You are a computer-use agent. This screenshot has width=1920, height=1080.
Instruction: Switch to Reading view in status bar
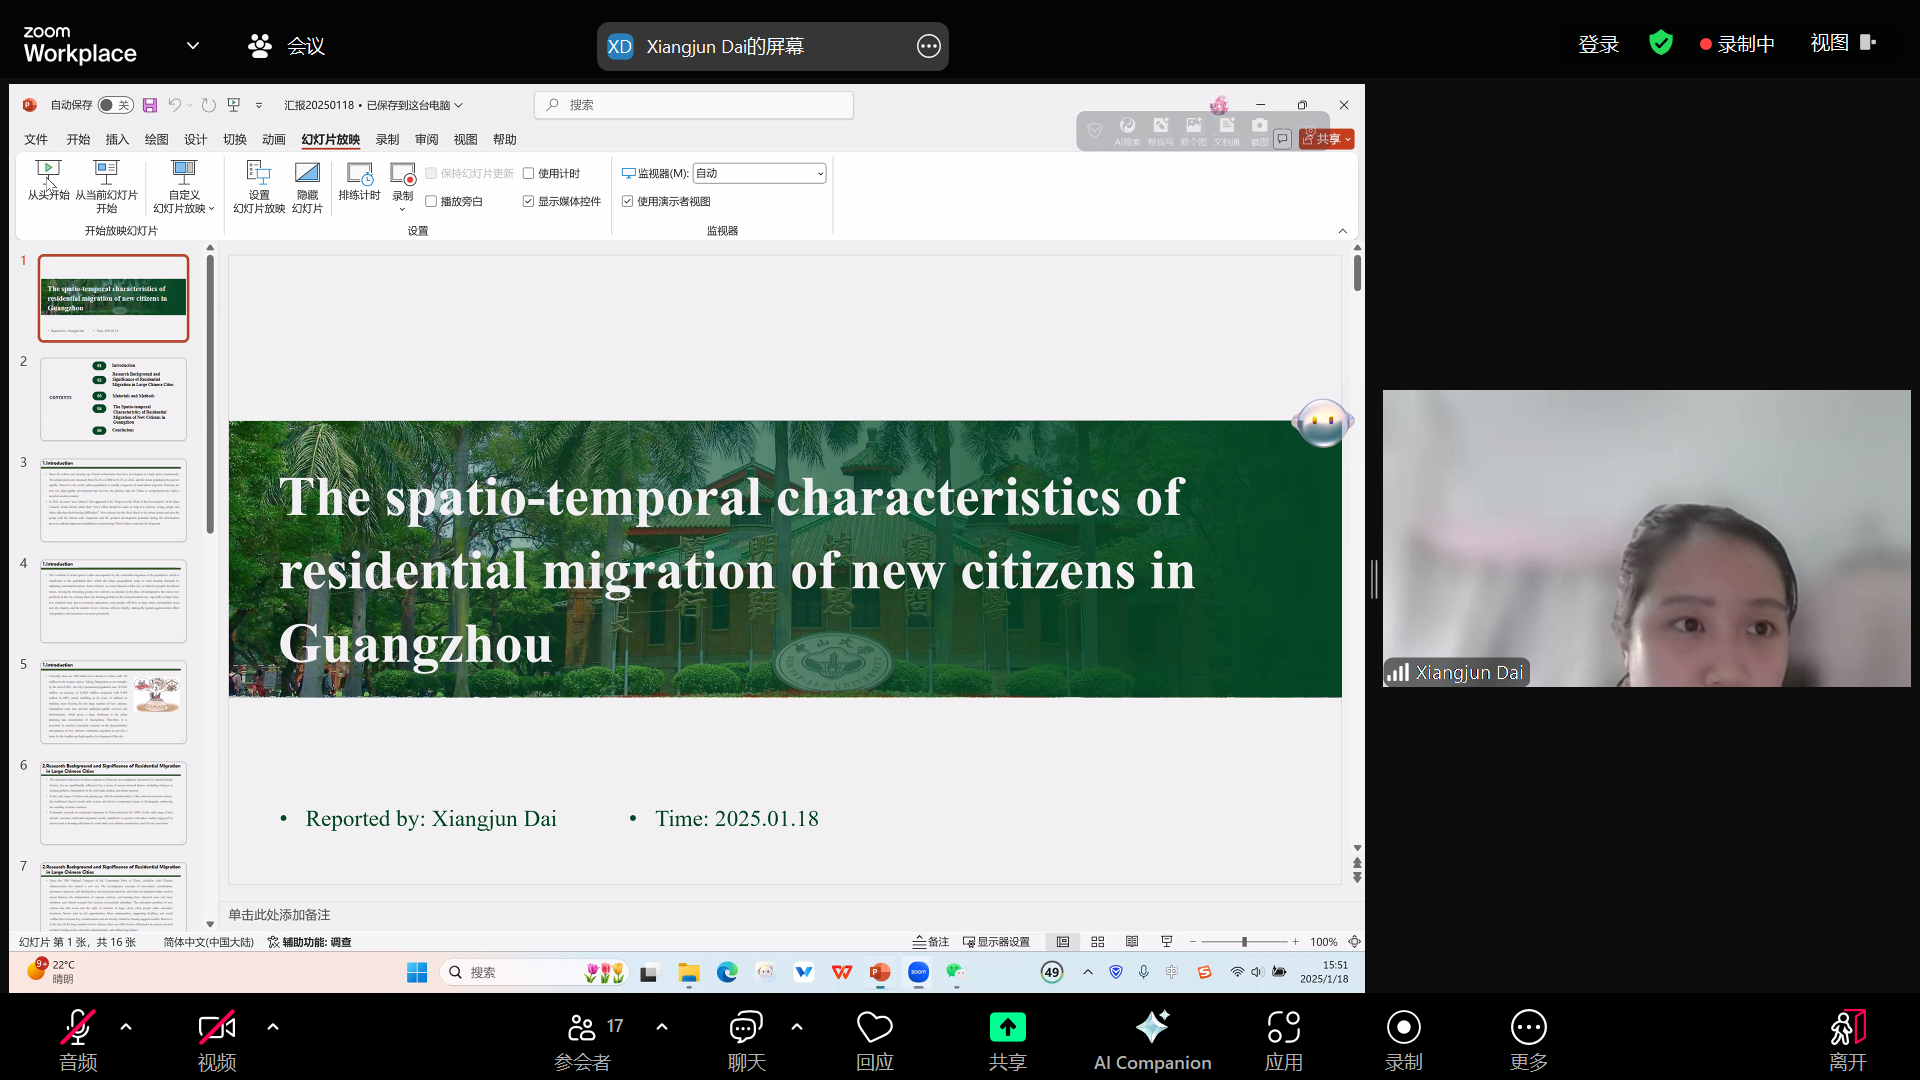tap(1132, 942)
